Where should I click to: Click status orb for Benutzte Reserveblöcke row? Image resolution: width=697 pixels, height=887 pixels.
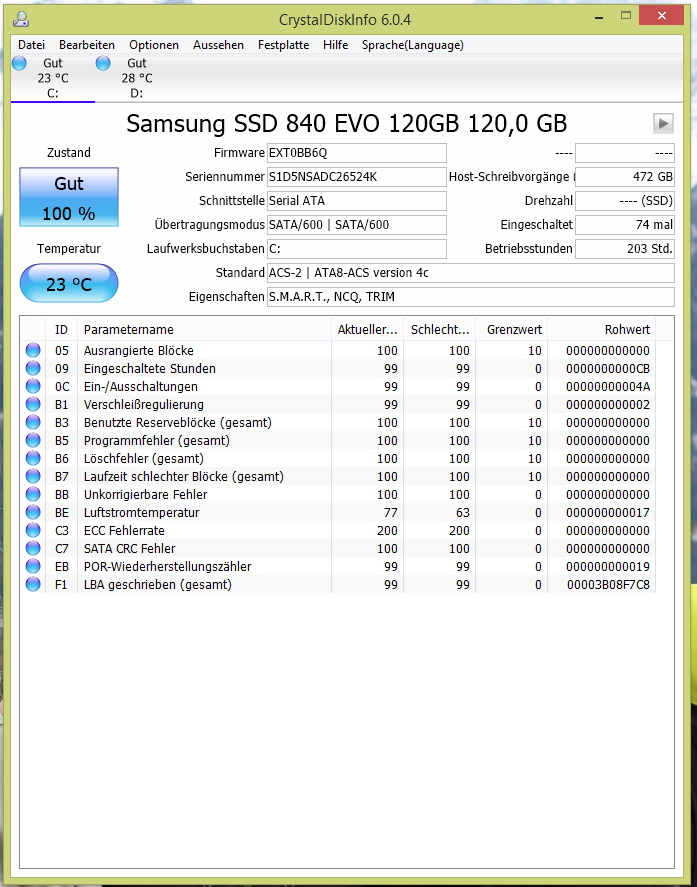click(x=33, y=422)
